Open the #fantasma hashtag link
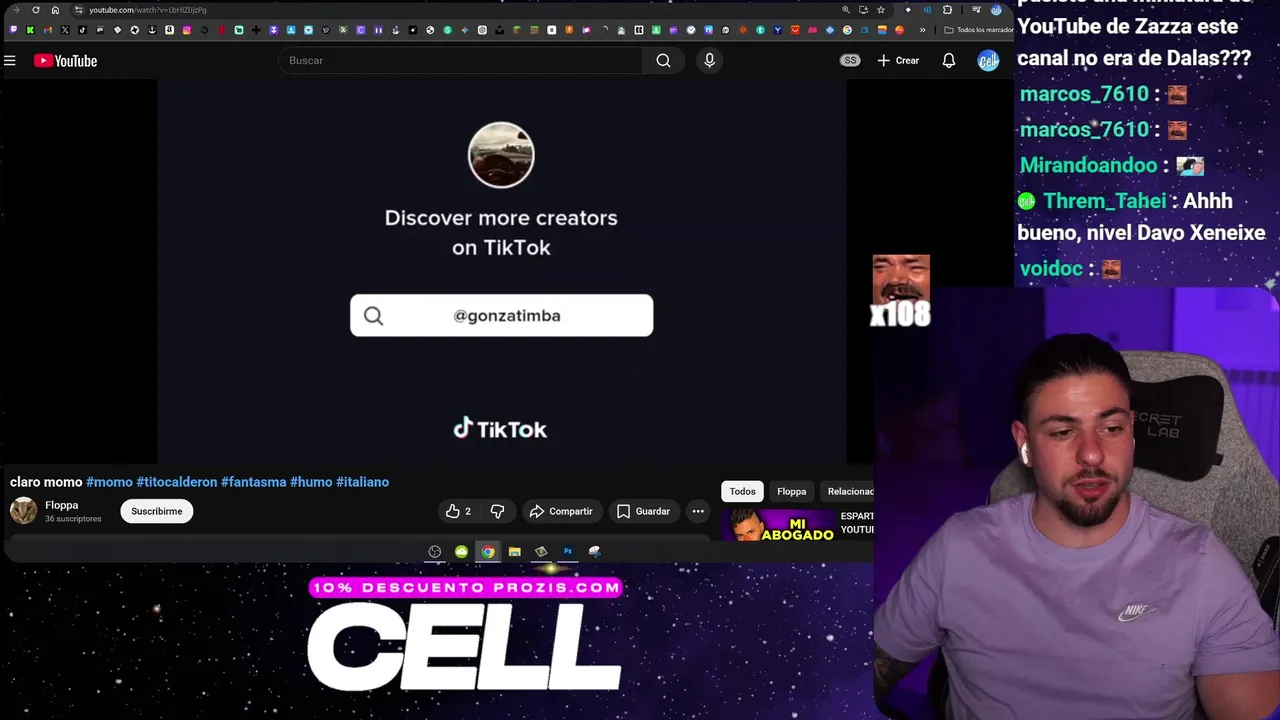This screenshot has height=720, width=1280. [x=253, y=482]
